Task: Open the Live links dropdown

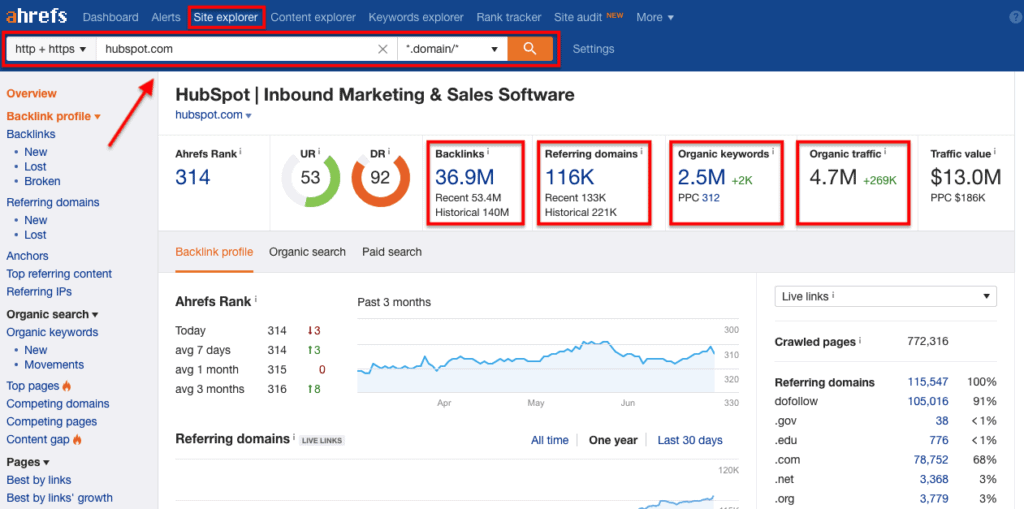Action: click(x=885, y=296)
